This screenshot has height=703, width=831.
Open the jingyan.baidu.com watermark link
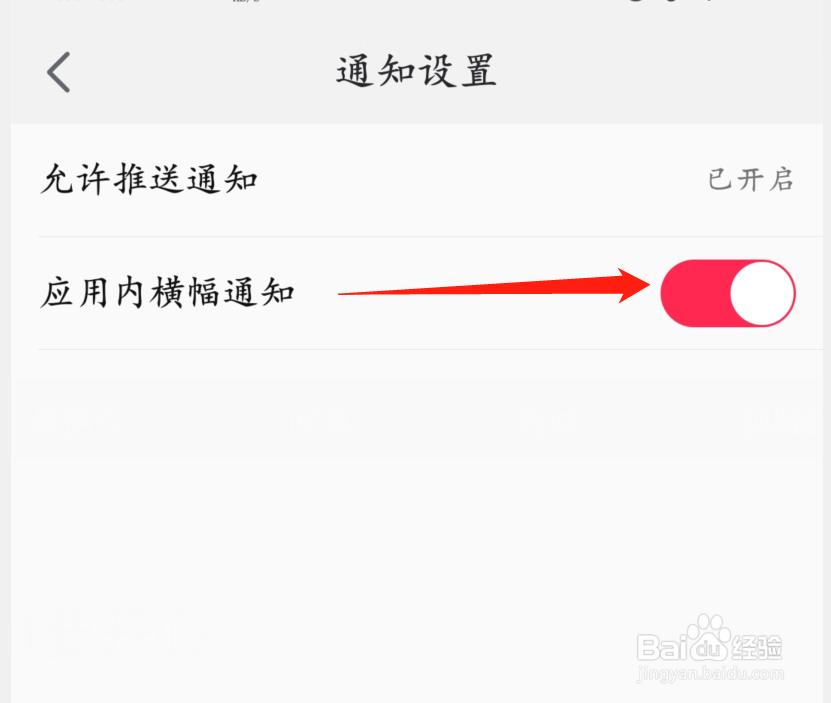(710, 674)
